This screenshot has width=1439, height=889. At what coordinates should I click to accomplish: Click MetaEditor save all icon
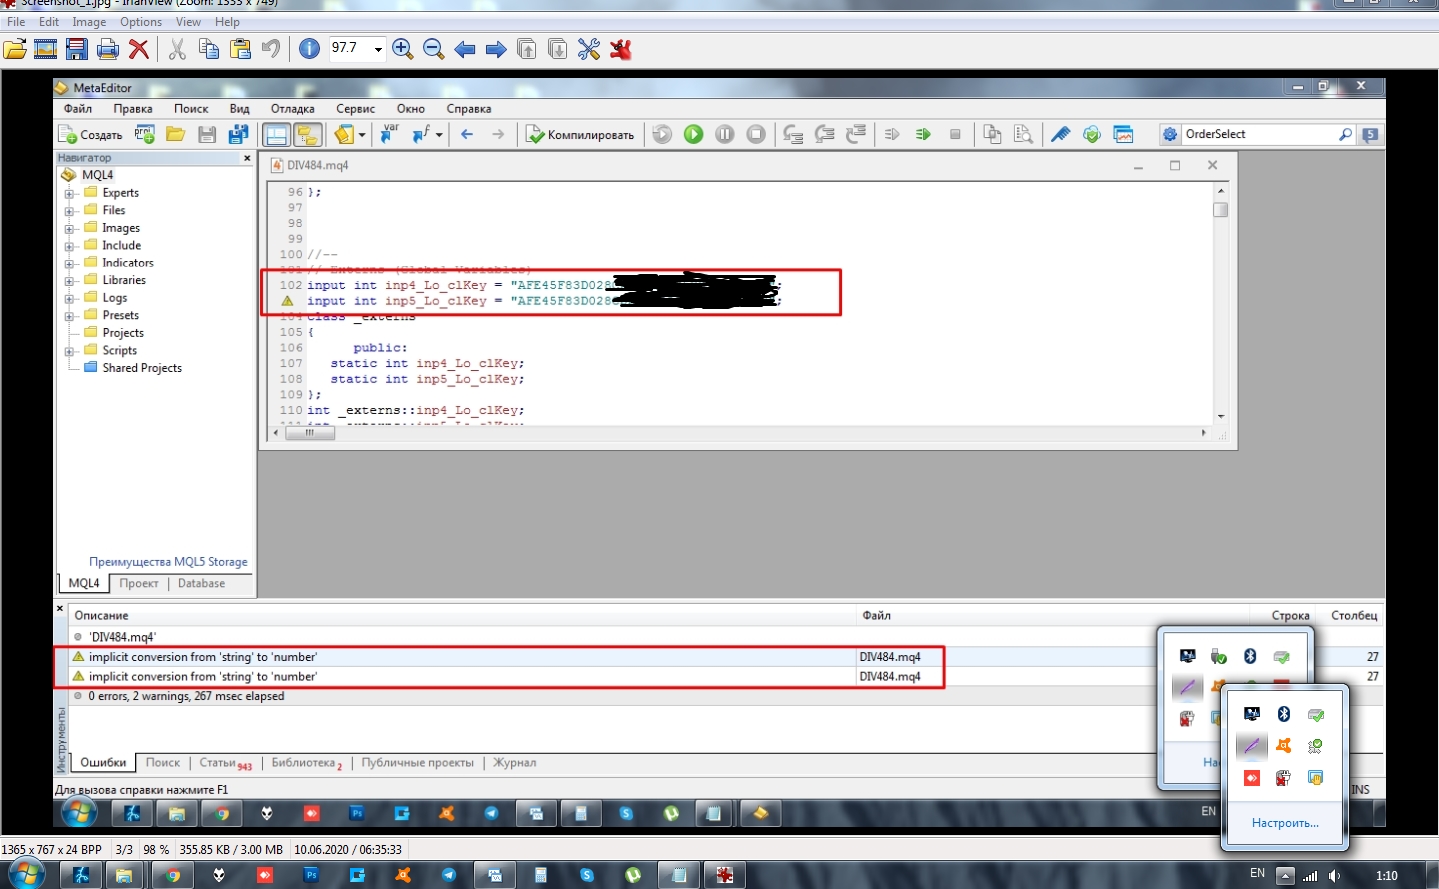(239, 134)
